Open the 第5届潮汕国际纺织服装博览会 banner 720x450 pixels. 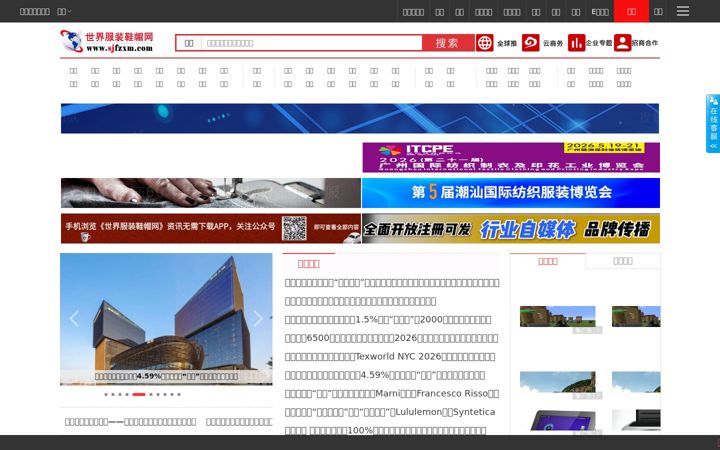pyautogui.click(x=511, y=193)
